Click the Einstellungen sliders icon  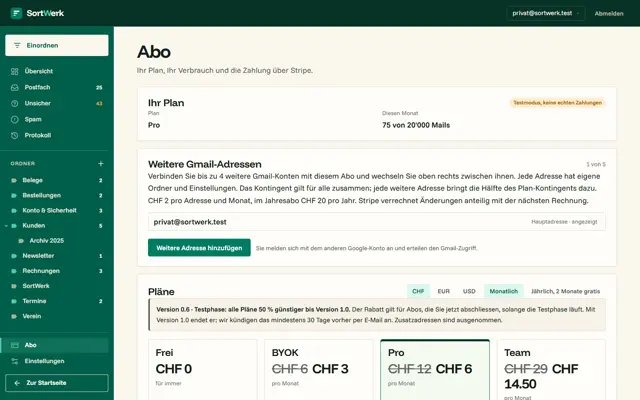click(15, 361)
